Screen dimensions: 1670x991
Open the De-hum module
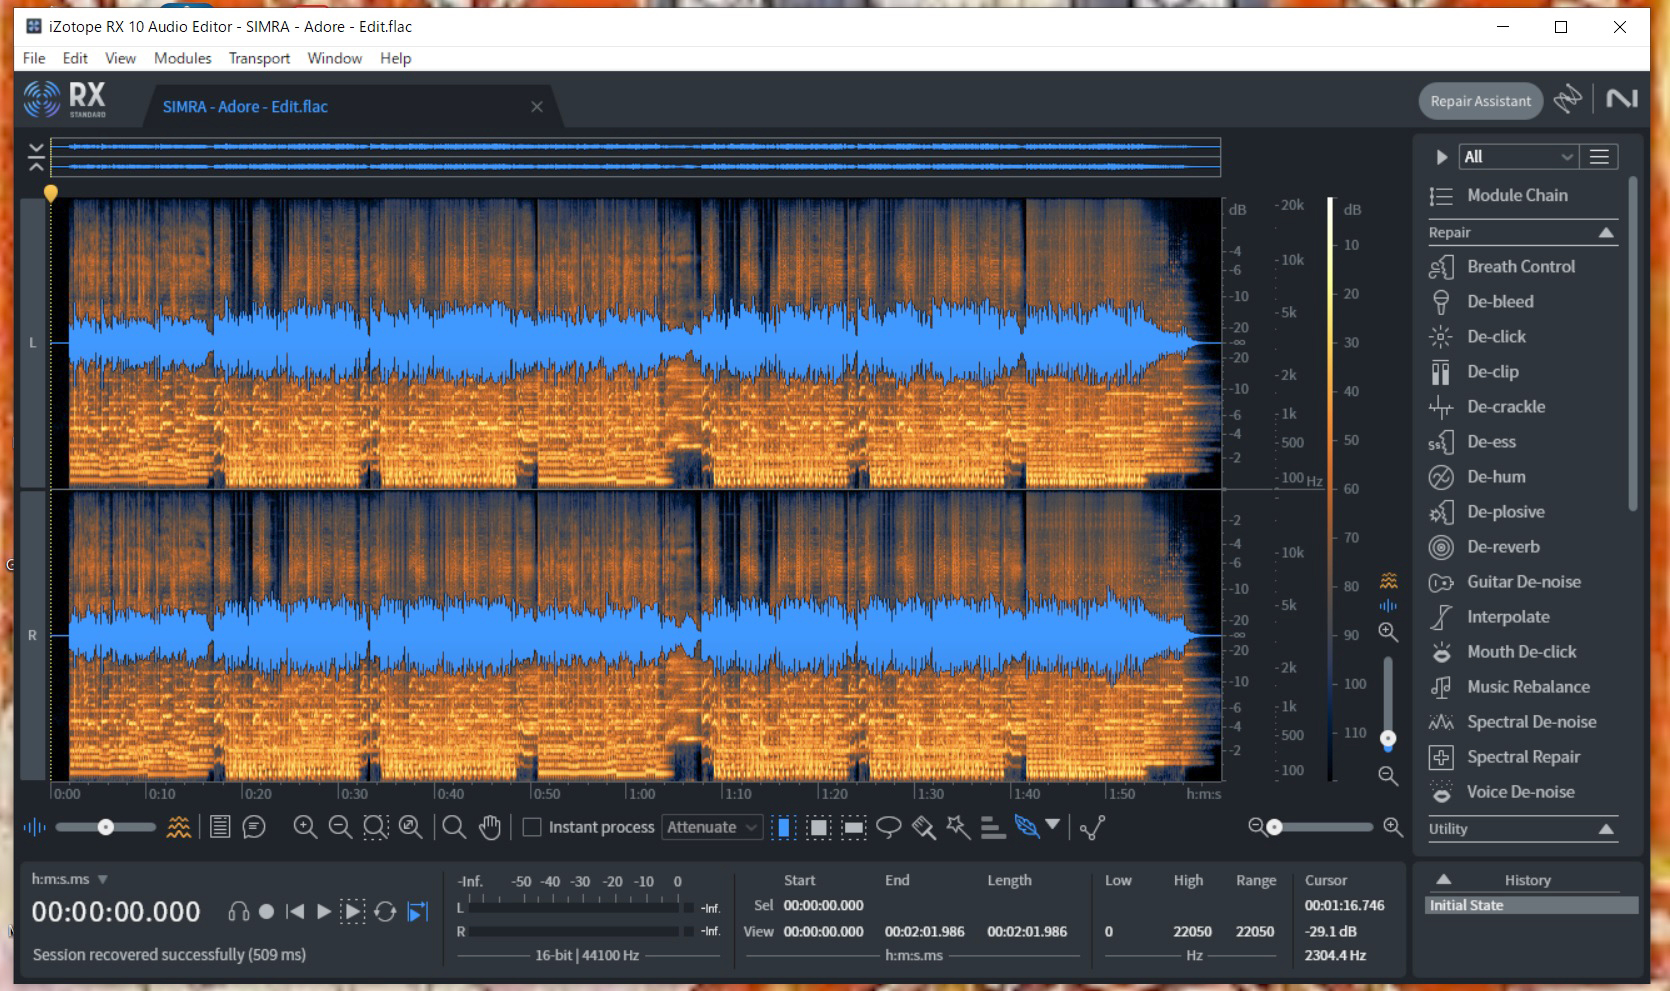pos(1496,476)
